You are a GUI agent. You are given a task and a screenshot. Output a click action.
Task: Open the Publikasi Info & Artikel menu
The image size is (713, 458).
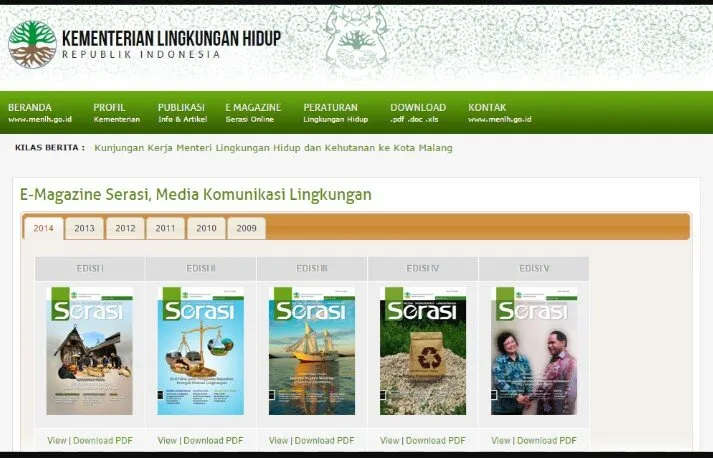tap(182, 113)
